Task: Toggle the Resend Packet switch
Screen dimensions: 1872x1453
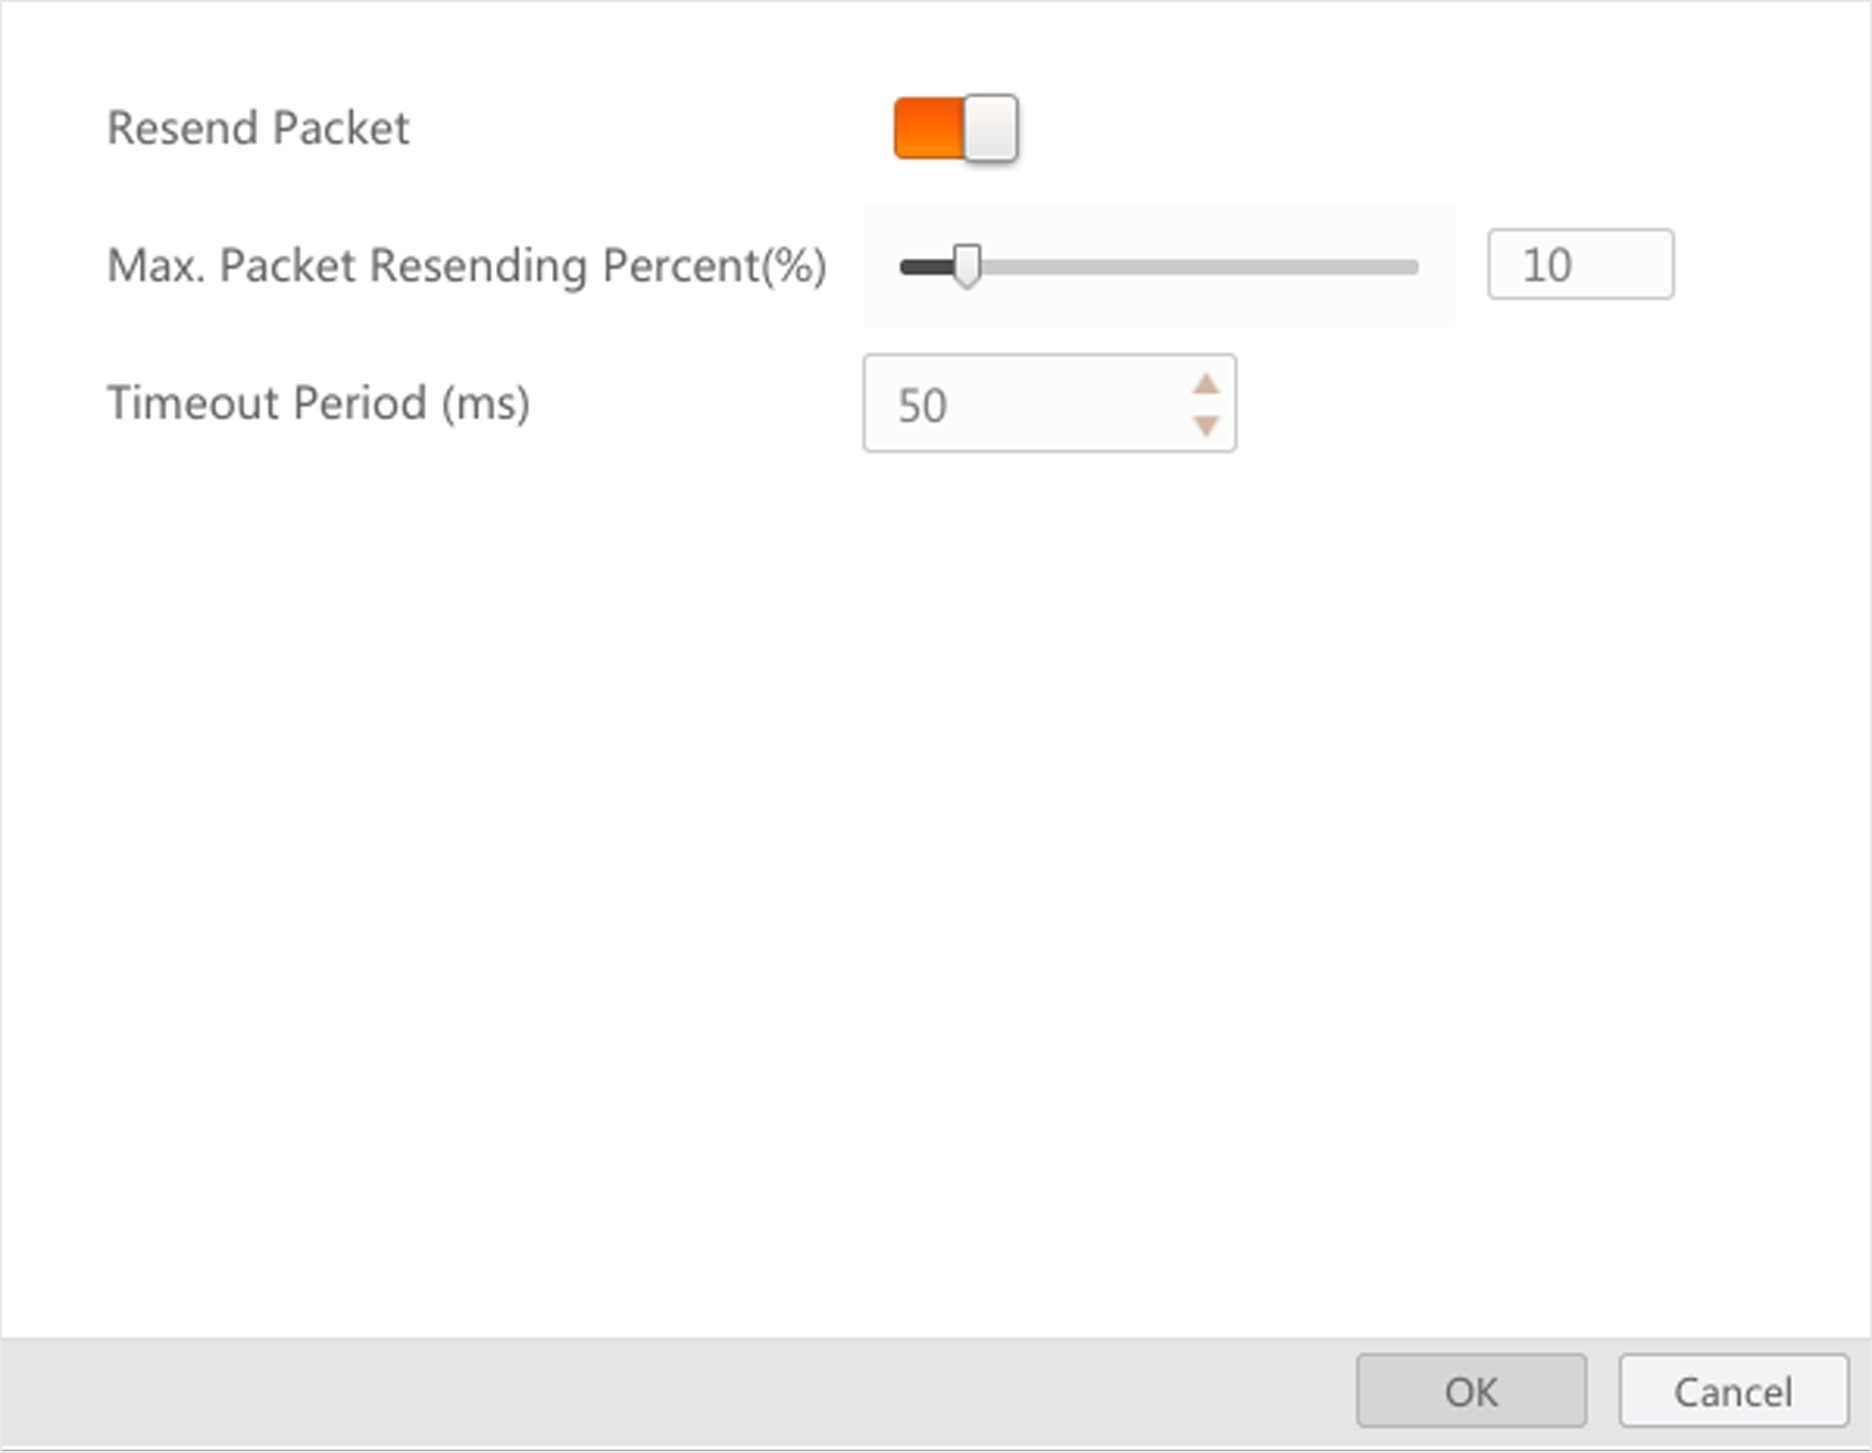Action: pyautogui.click(x=956, y=128)
